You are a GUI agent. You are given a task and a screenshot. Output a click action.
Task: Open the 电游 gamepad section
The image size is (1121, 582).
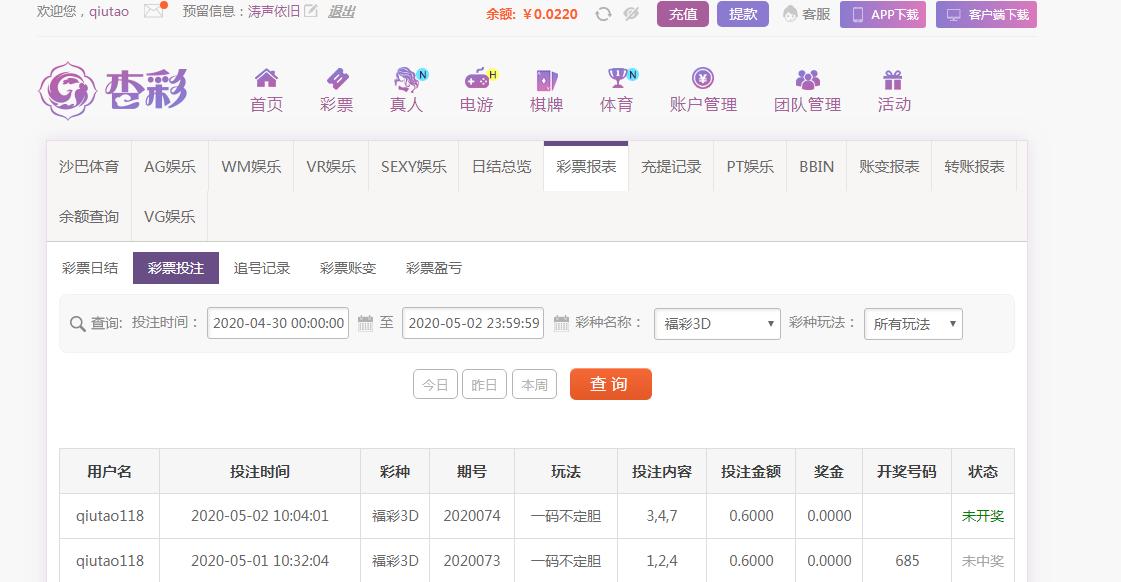click(x=477, y=90)
